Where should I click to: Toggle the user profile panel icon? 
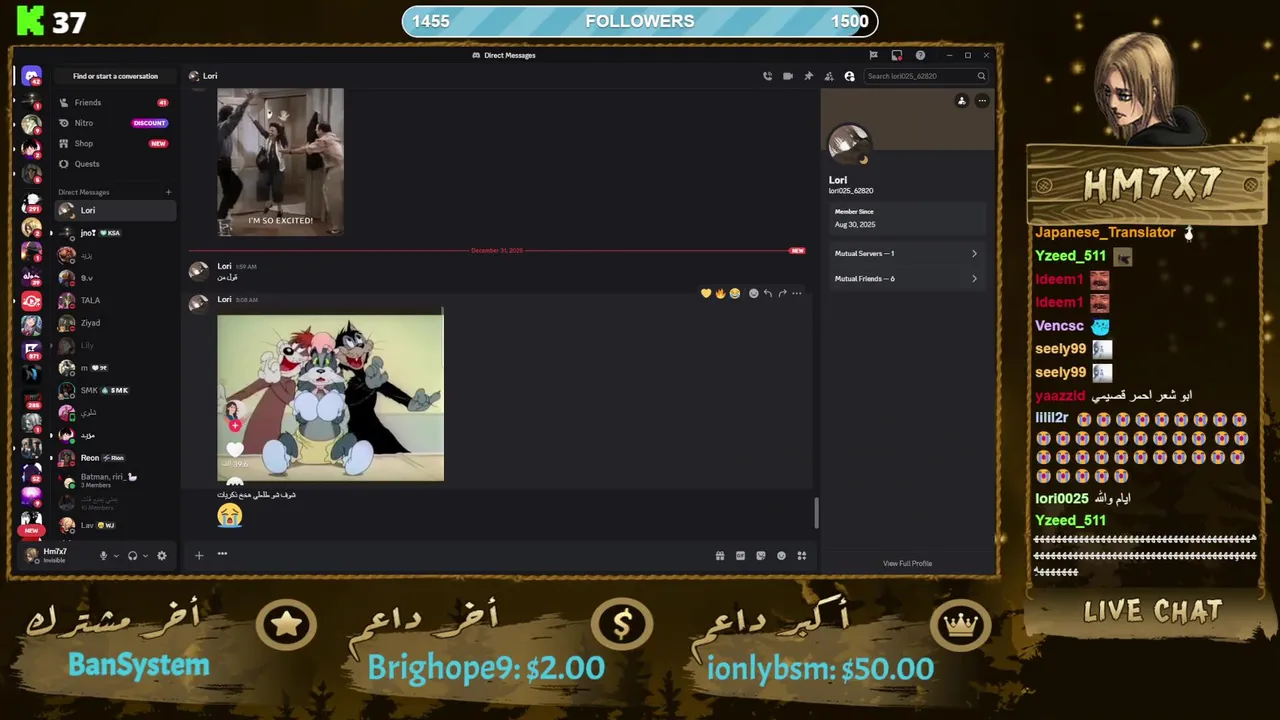(849, 76)
